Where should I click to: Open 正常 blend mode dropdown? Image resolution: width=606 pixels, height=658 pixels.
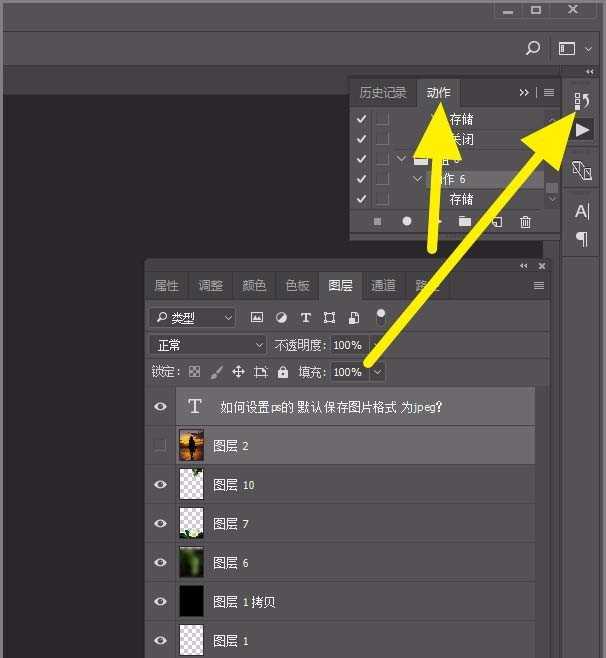click(208, 345)
